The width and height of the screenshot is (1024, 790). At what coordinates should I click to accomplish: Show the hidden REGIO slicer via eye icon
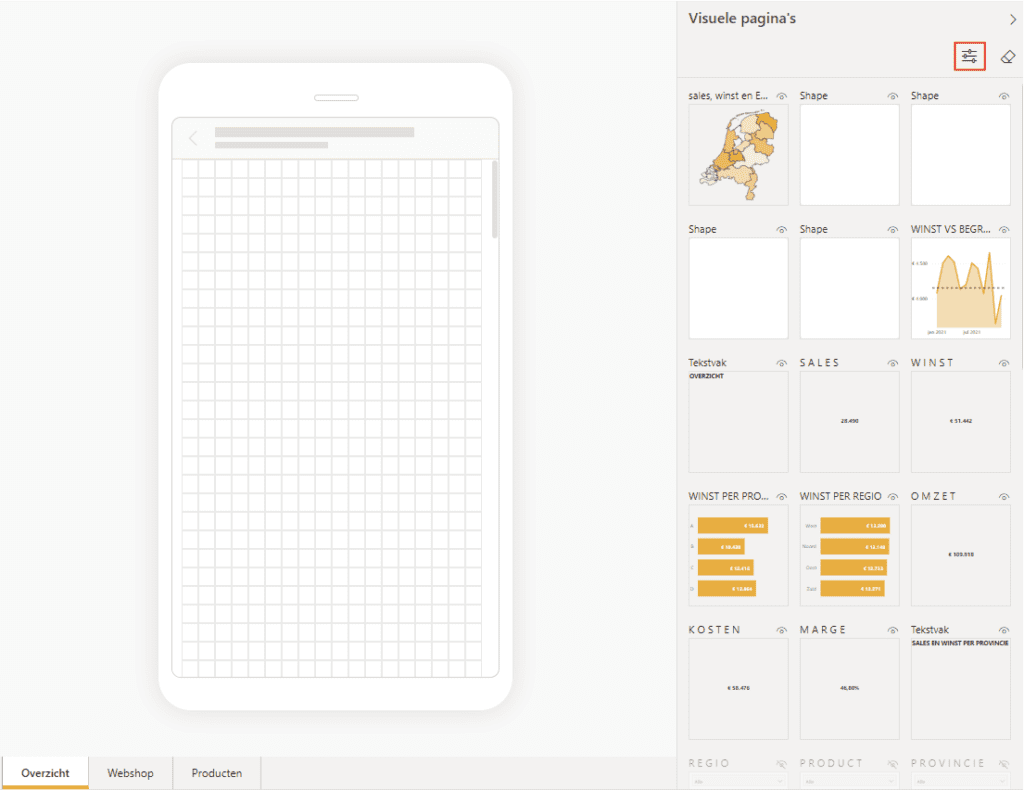[781, 764]
